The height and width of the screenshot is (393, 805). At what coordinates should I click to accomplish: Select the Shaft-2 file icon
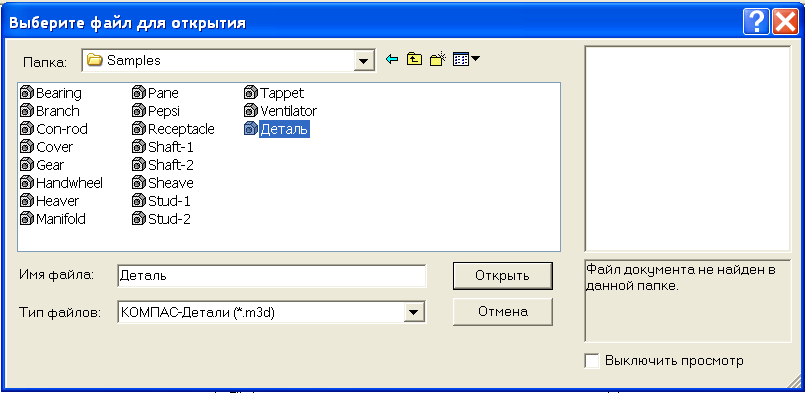tap(139, 165)
